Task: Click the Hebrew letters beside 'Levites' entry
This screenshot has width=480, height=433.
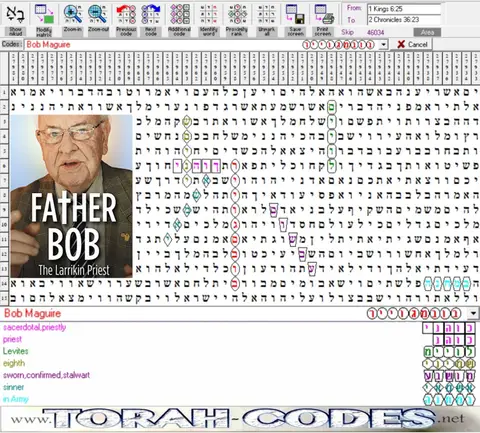Action: coord(449,352)
